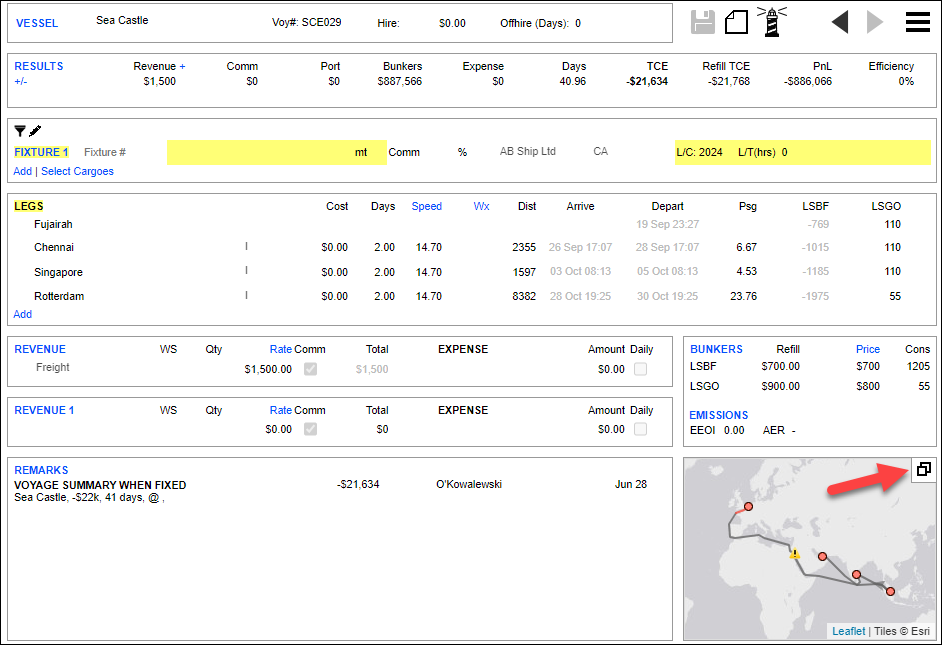Click the edit pencil icon above FIXTURE 1
This screenshot has height=645, width=942.
(x=36, y=131)
